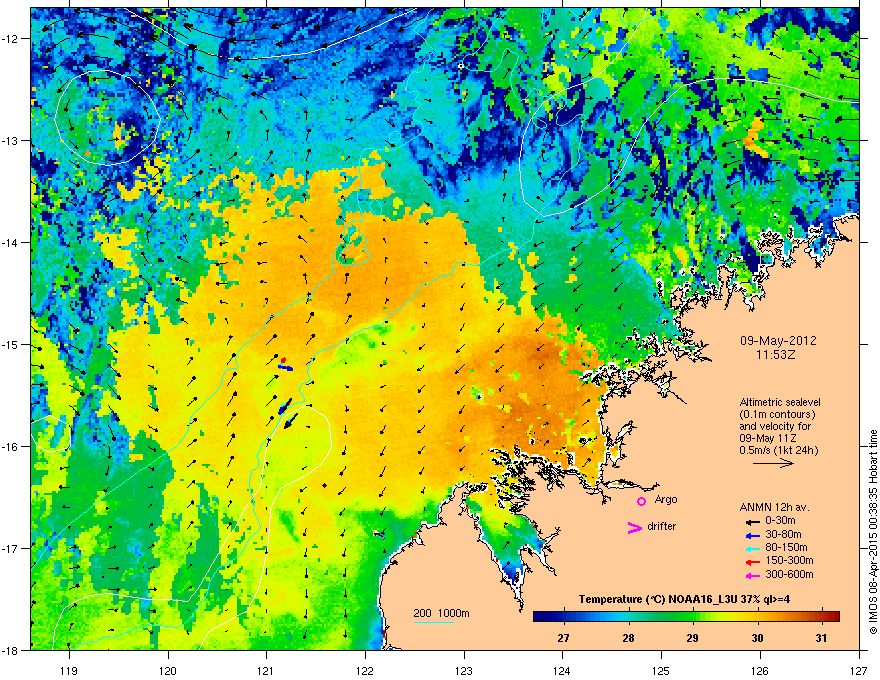Click the '(0.1m contours)' text

(777, 415)
